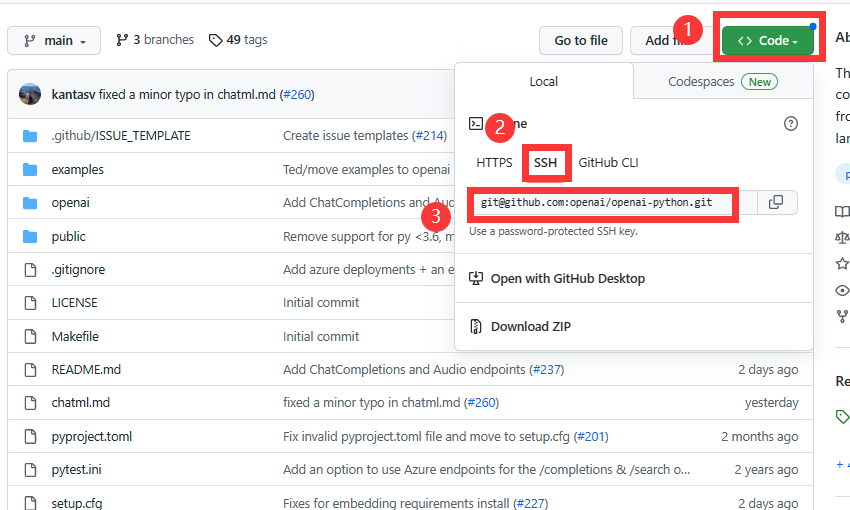Click the clone help question mark icon
The image size is (850, 510).
[790, 124]
